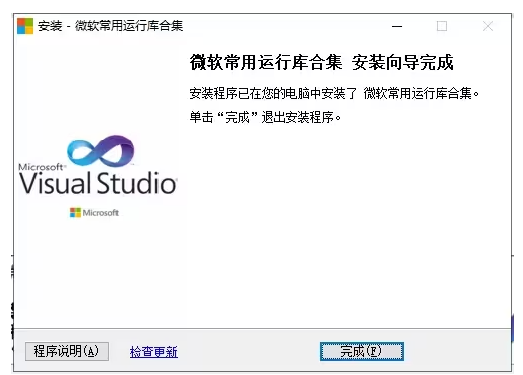Viewport: 523px width, 375px height.
Task: Close the installer with the X icon
Action: (x=488, y=26)
